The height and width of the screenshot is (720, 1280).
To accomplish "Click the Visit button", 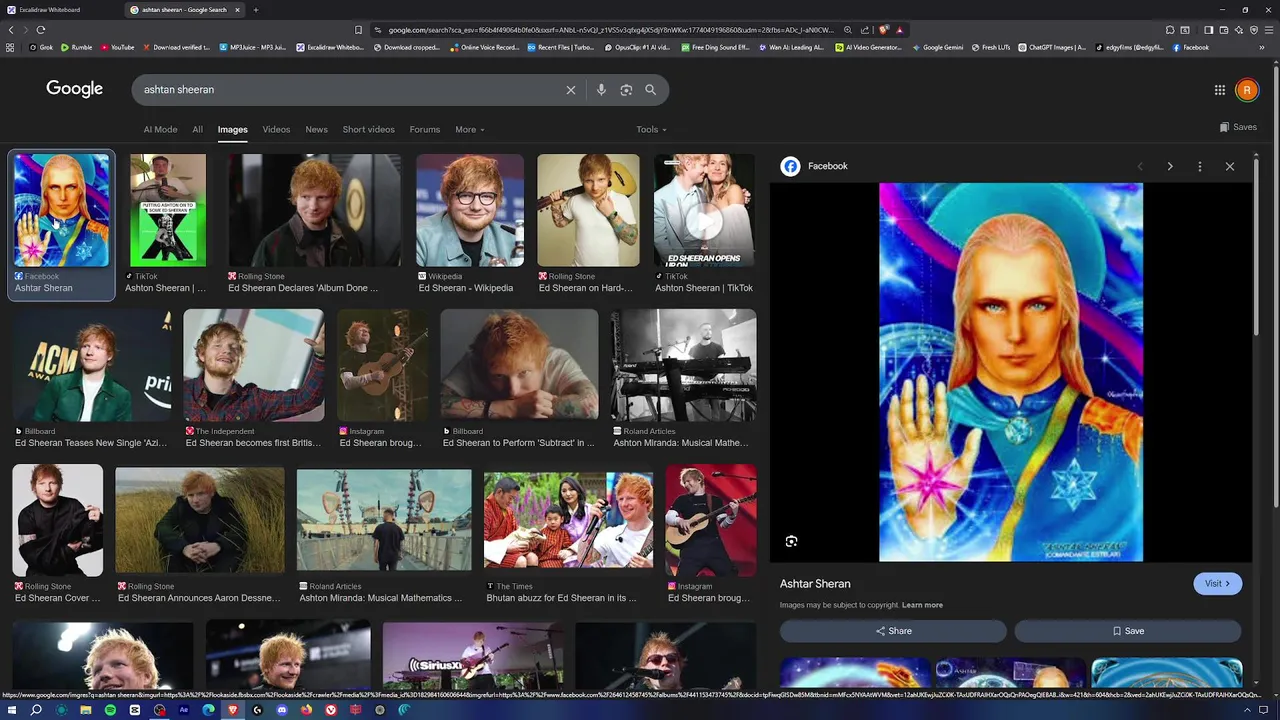I will coord(1217,584).
